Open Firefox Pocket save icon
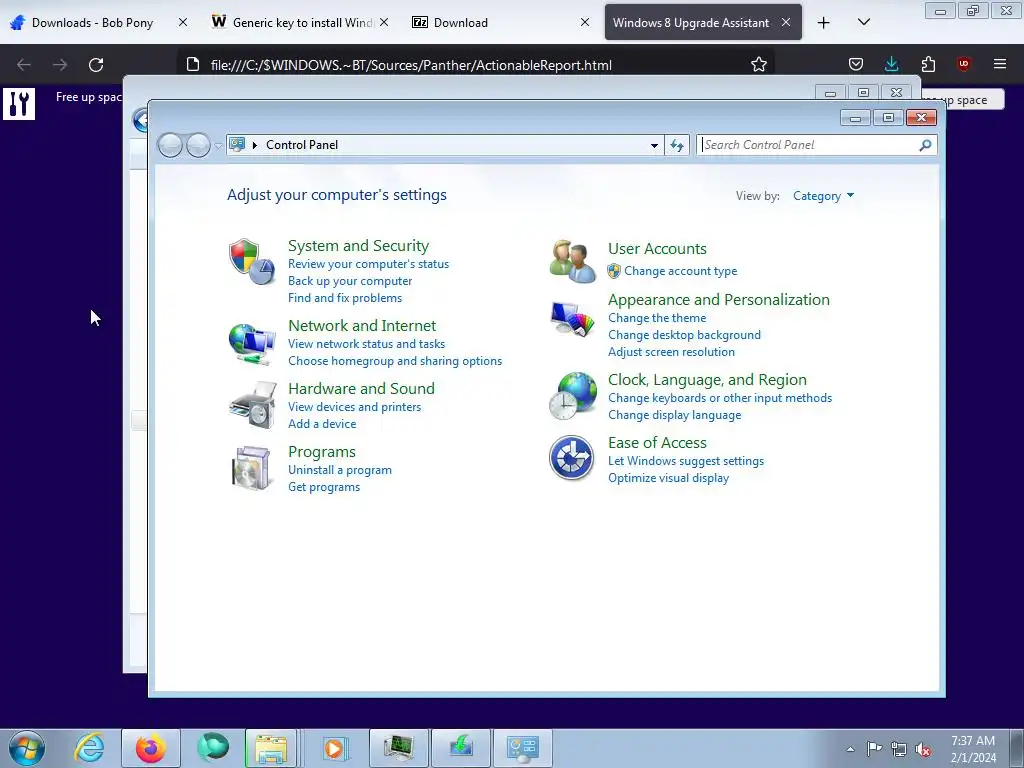 856,64
